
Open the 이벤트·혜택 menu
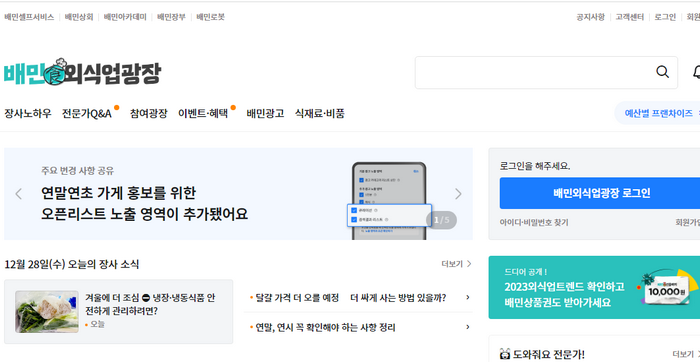point(203,113)
